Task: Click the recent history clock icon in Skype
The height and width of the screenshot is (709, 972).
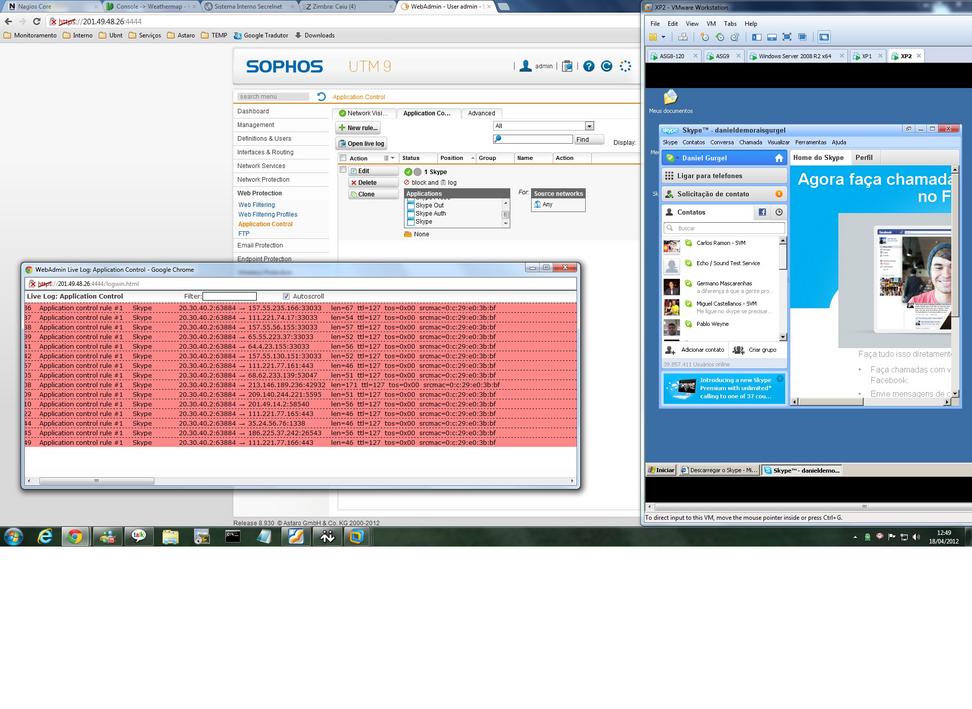Action: (x=779, y=212)
